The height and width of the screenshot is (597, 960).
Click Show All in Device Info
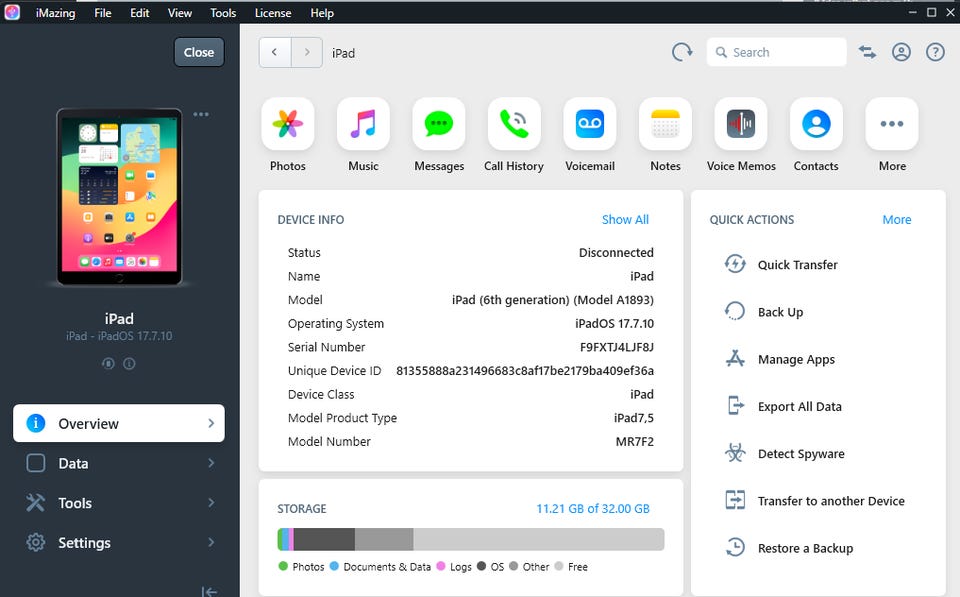(625, 219)
